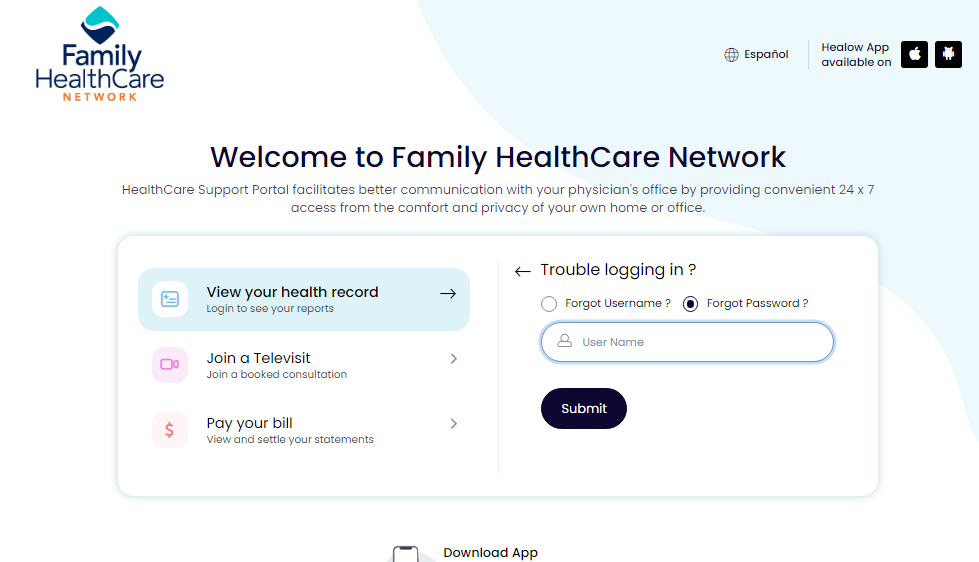Click the Forgot Username ? label
The width and height of the screenshot is (979, 562).
coord(617,303)
